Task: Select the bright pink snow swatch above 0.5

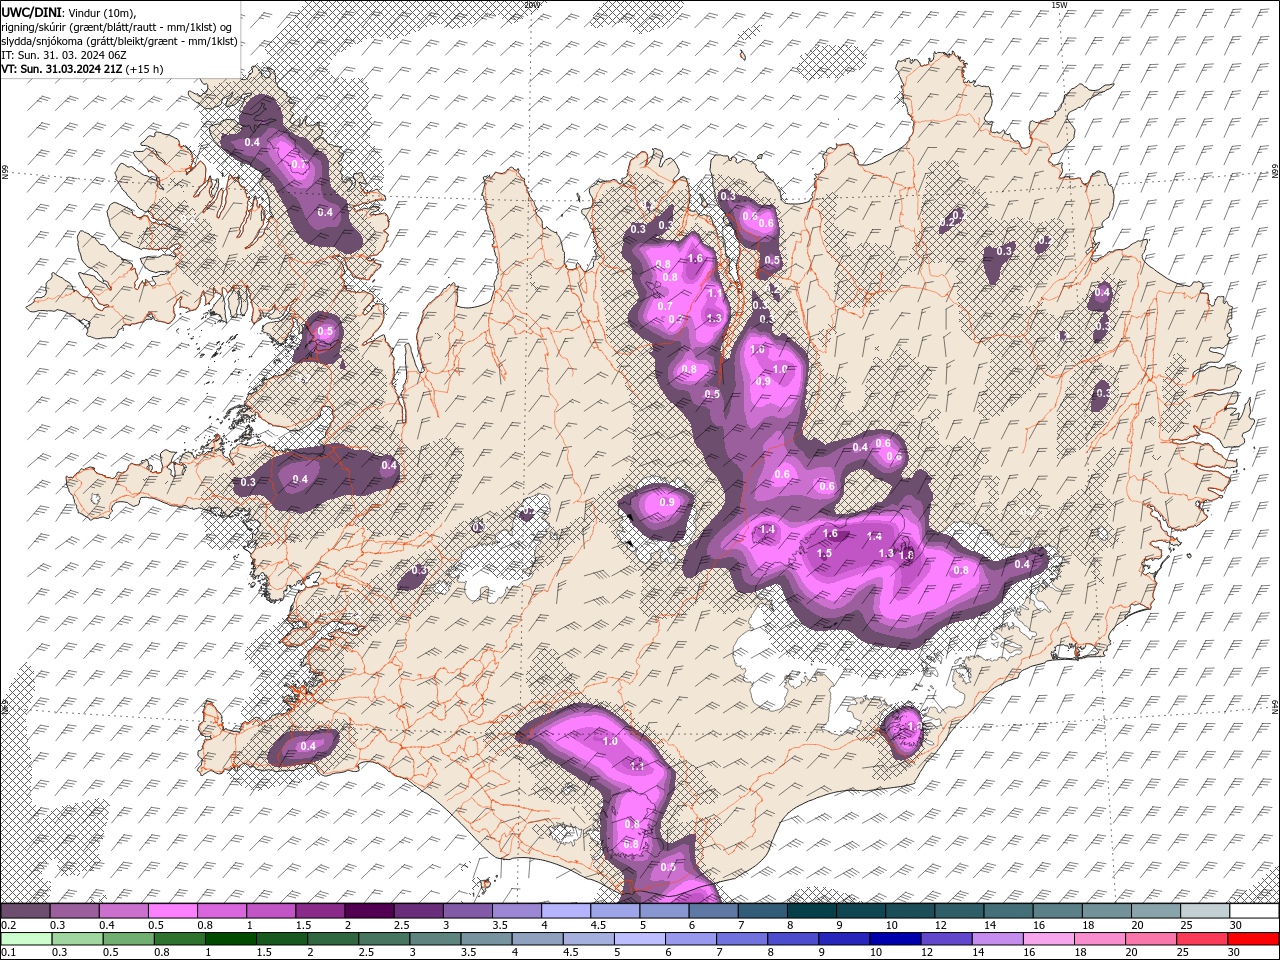Action: click(172, 911)
